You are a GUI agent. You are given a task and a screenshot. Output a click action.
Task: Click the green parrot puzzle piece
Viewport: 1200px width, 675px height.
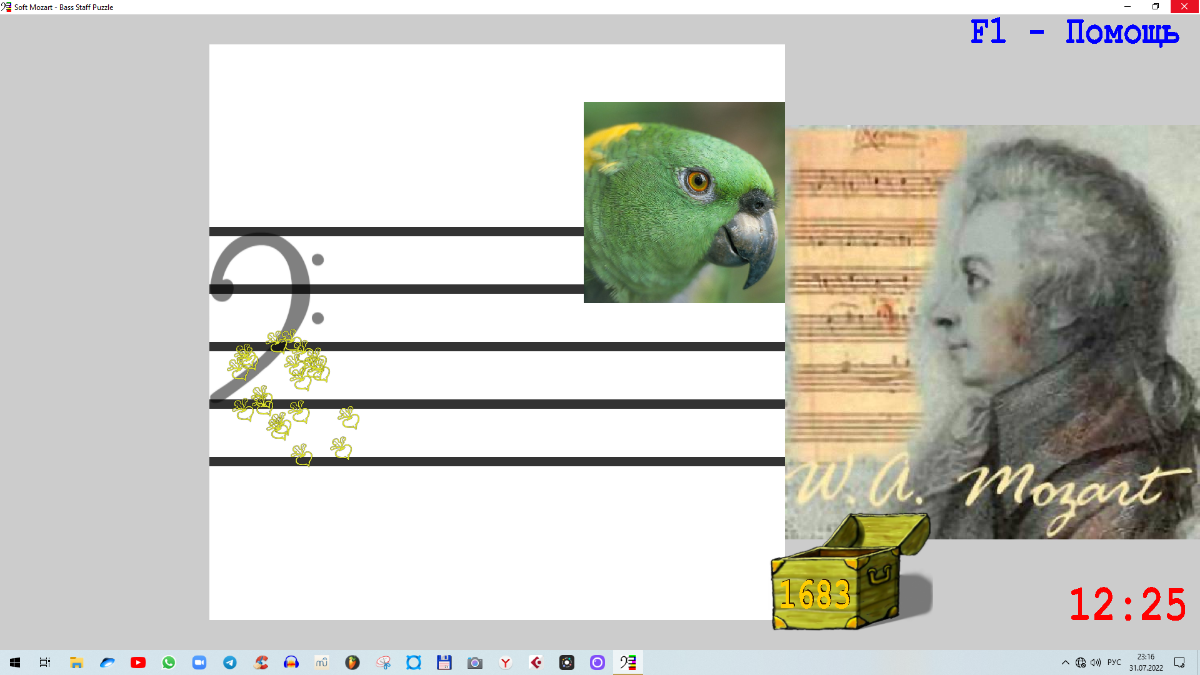pos(684,202)
